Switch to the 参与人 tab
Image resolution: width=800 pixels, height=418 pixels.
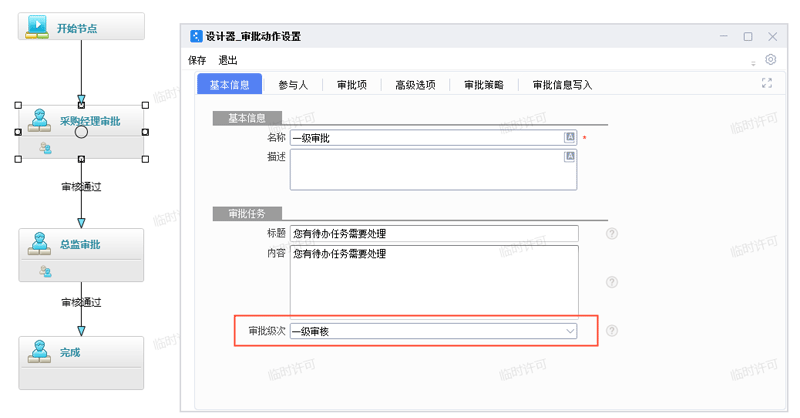[293, 85]
